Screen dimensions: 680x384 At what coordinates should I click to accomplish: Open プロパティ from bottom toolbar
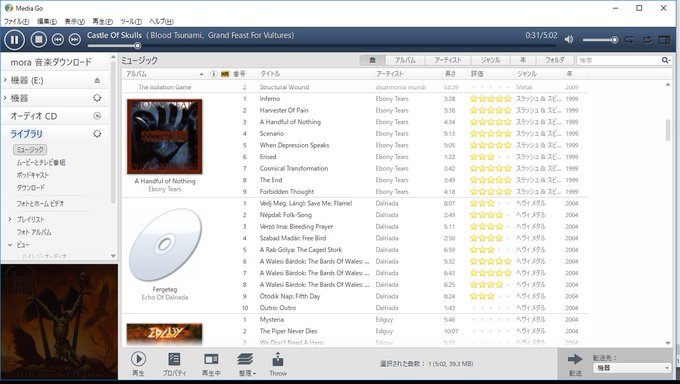tap(174, 364)
